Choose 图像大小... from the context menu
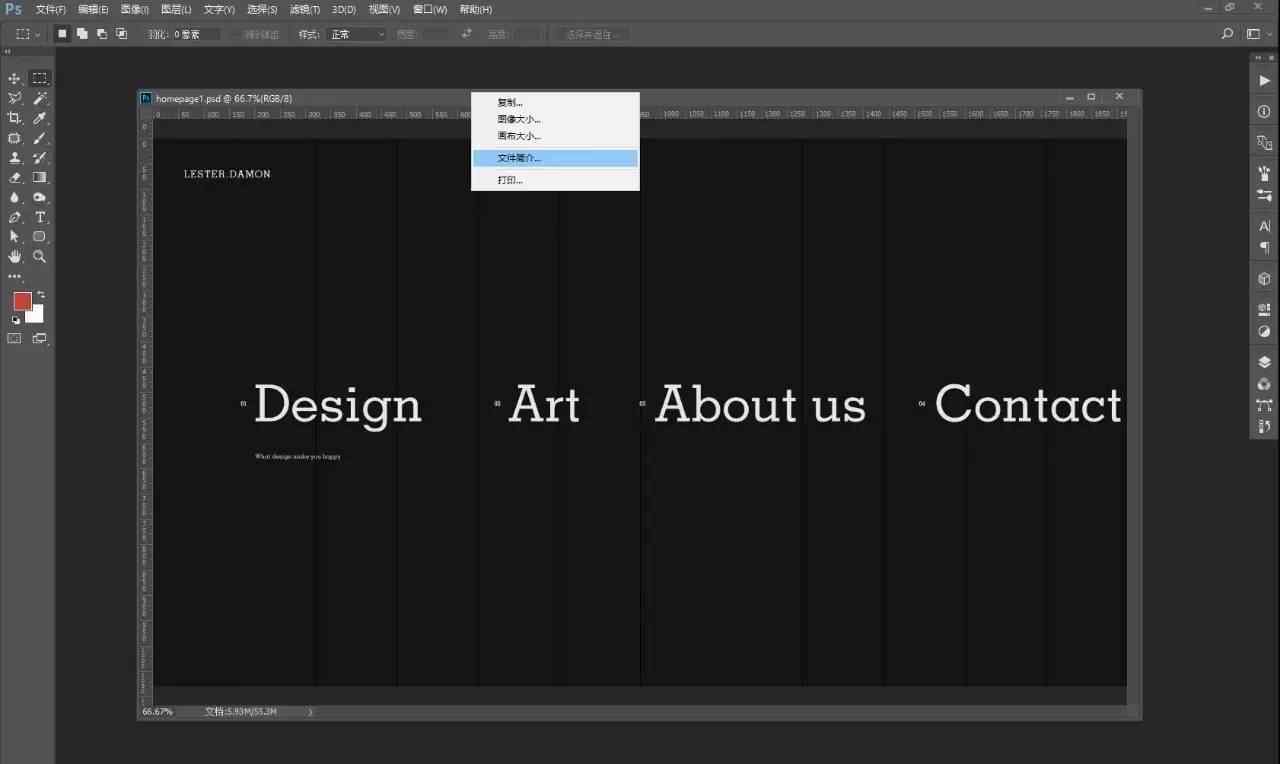The height and width of the screenshot is (764, 1280). (x=555, y=119)
